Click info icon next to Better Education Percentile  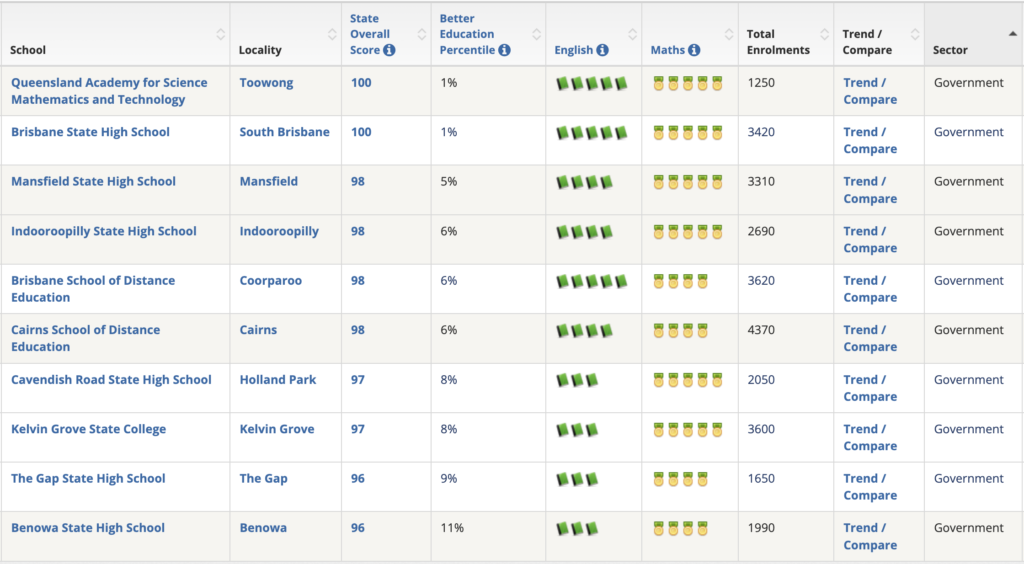tap(504, 50)
